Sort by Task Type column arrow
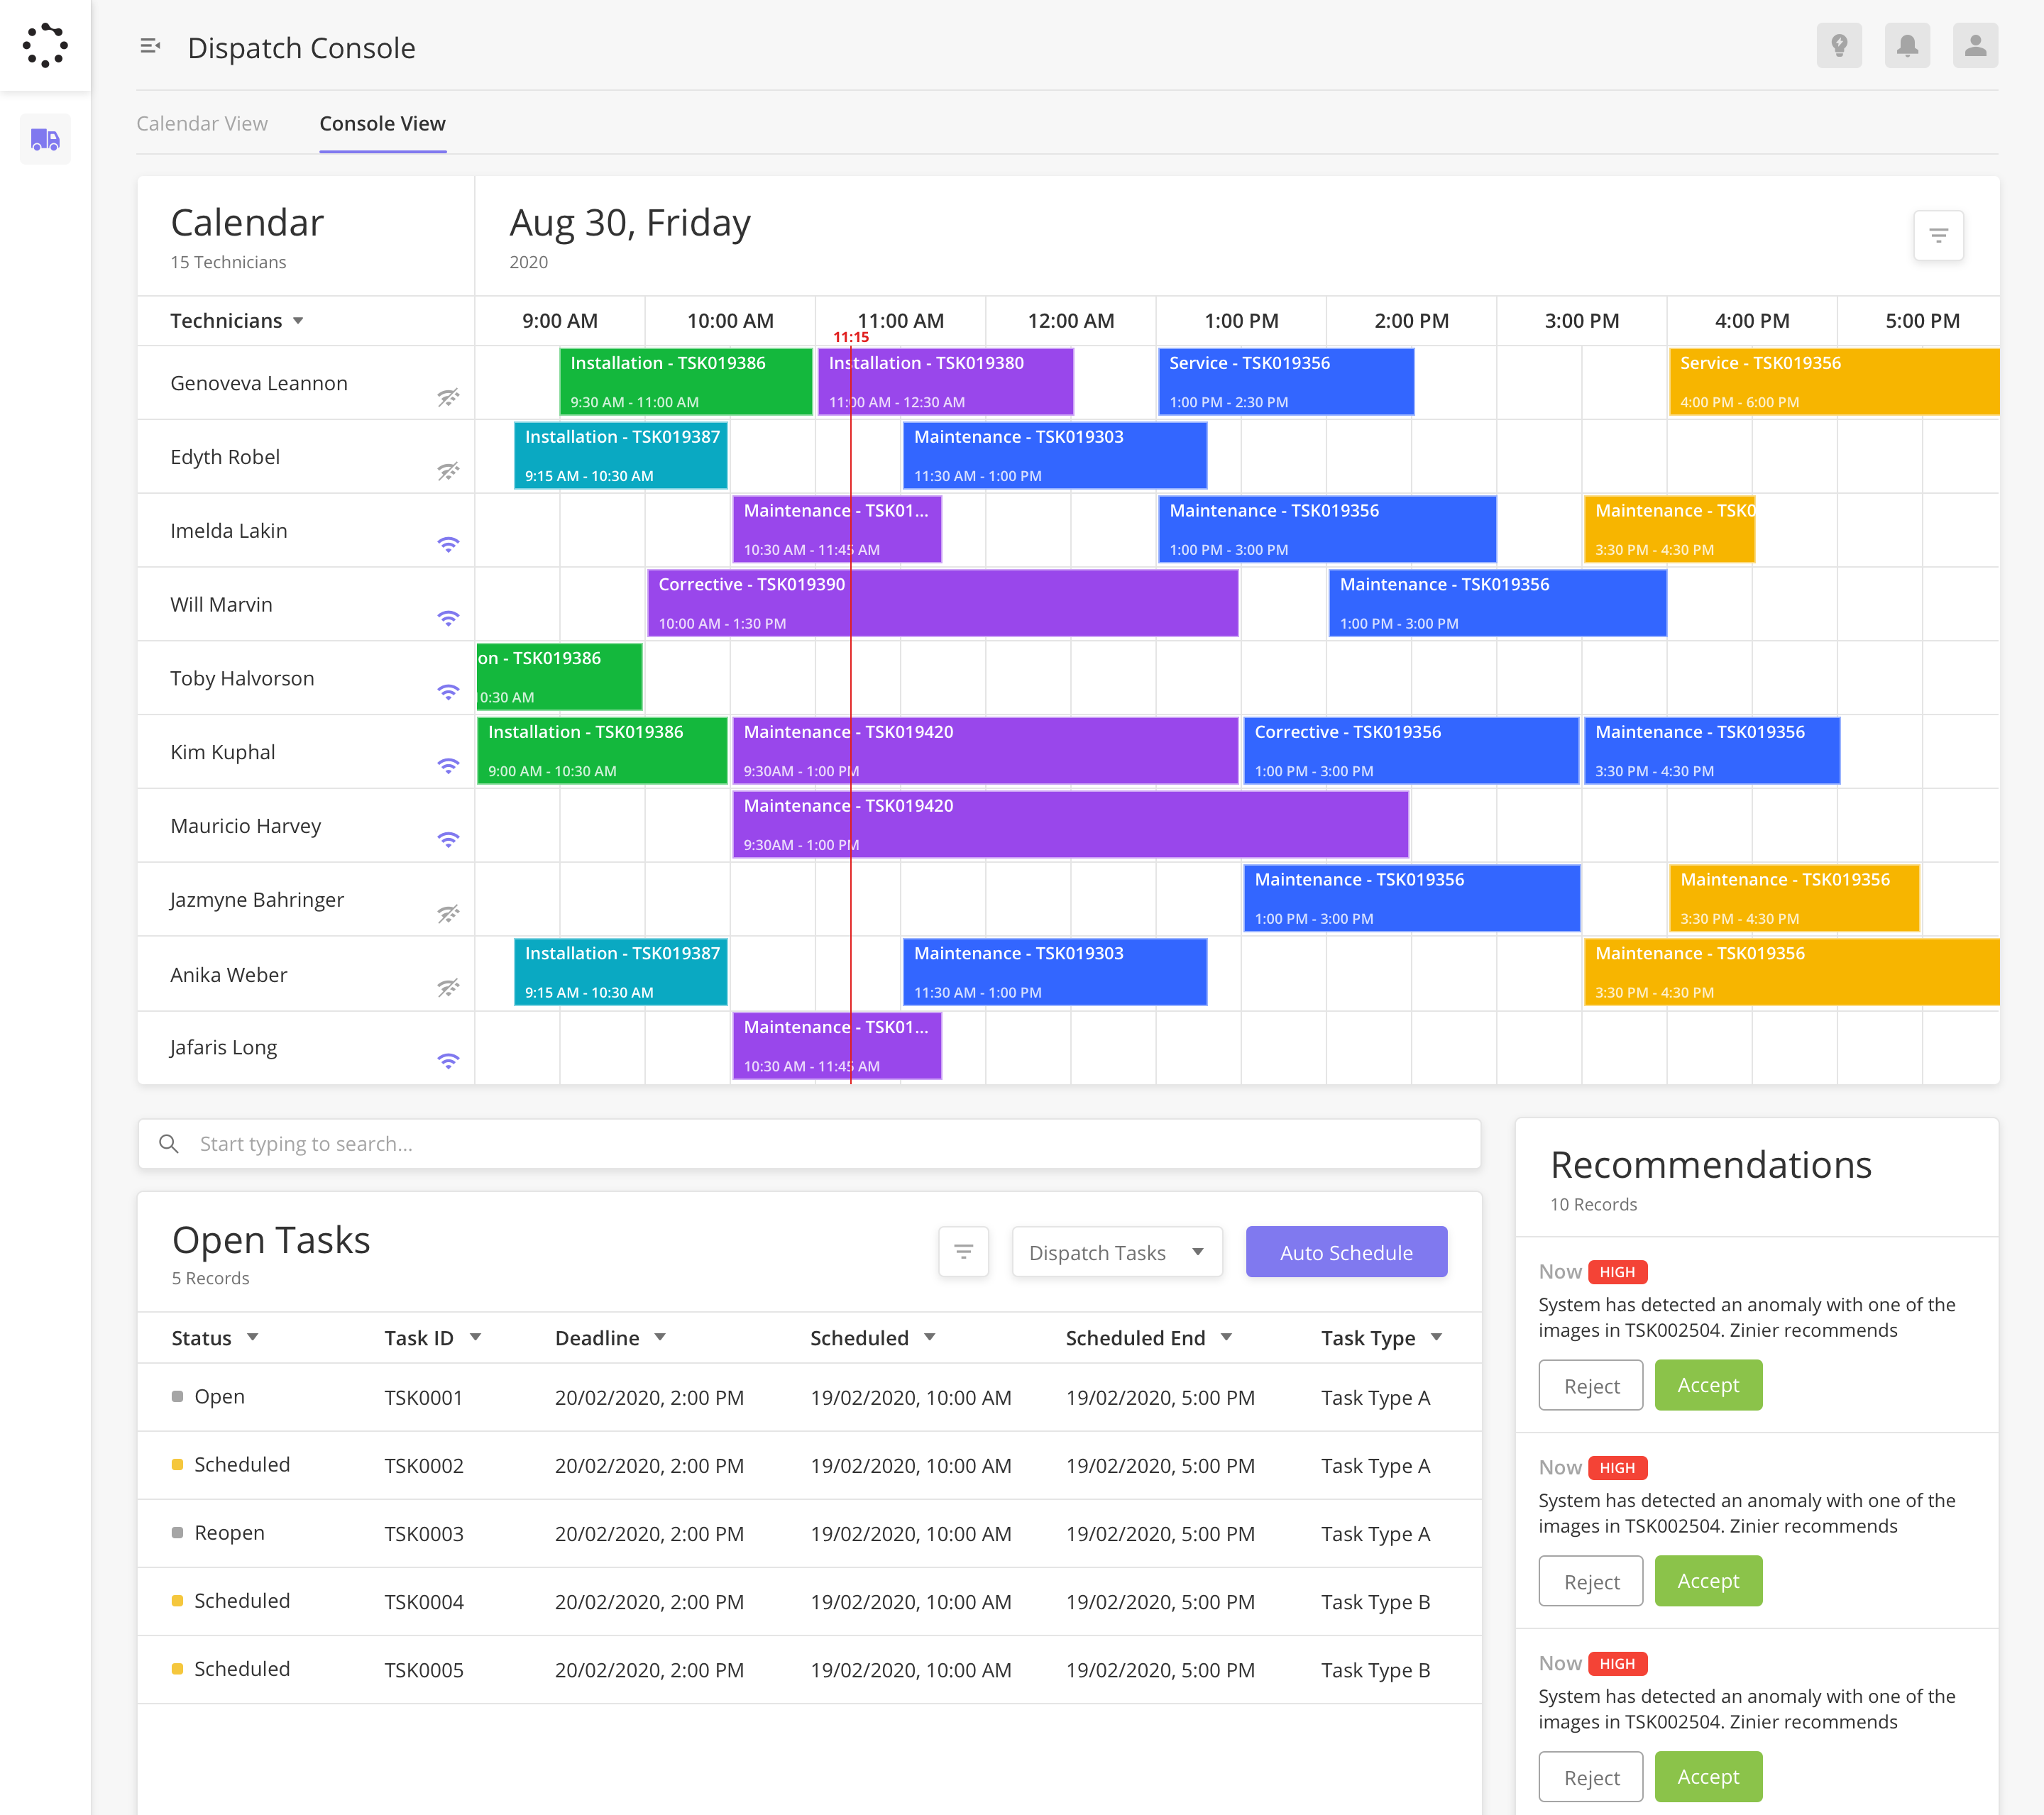Screen dimensions: 2044x1815 coord(1437,1337)
